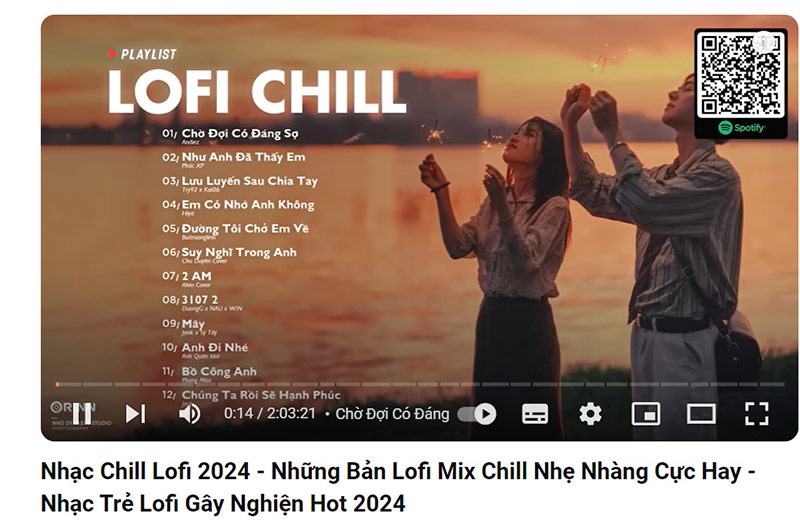Click track 01 'Chờ Đợi Có Đáng Sợ'

coord(230,134)
